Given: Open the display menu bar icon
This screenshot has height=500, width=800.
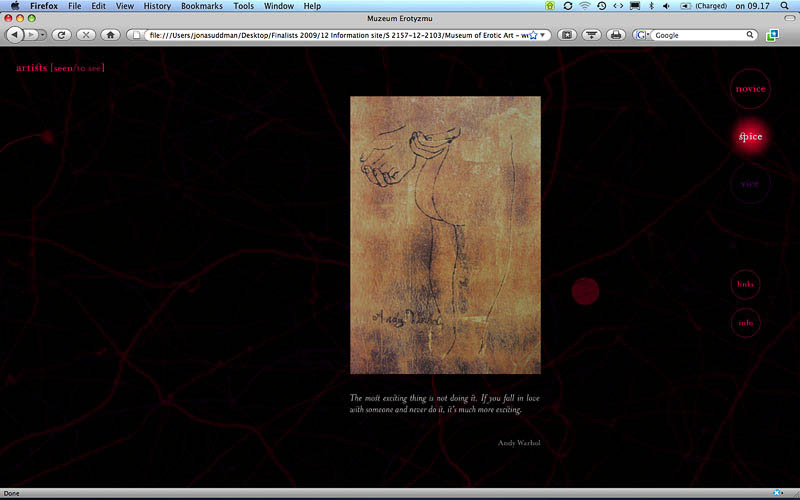Looking at the screenshot, I should point(635,6).
